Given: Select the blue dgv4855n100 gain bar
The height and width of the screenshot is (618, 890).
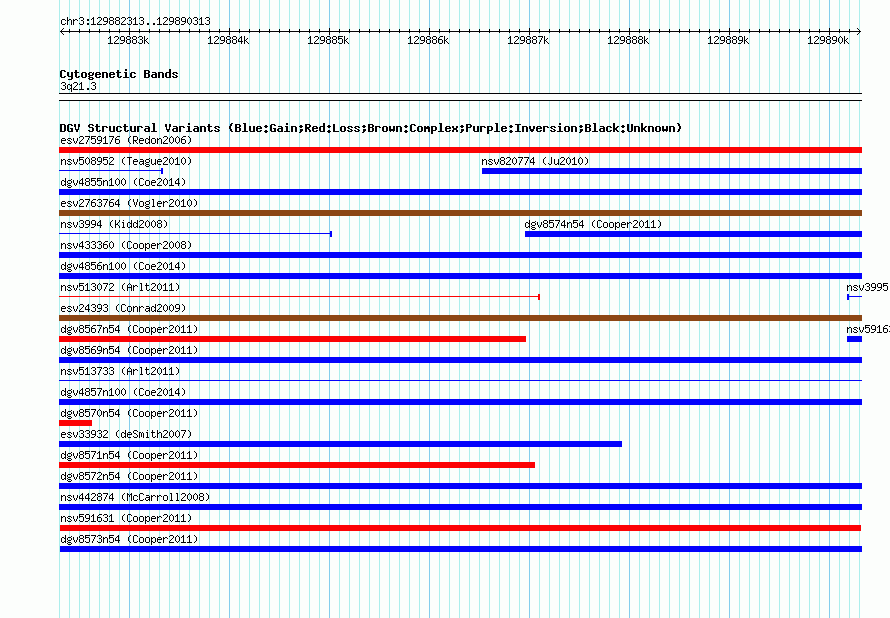Looking at the screenshot, I should pyautogui.click(x=460, y=192).
